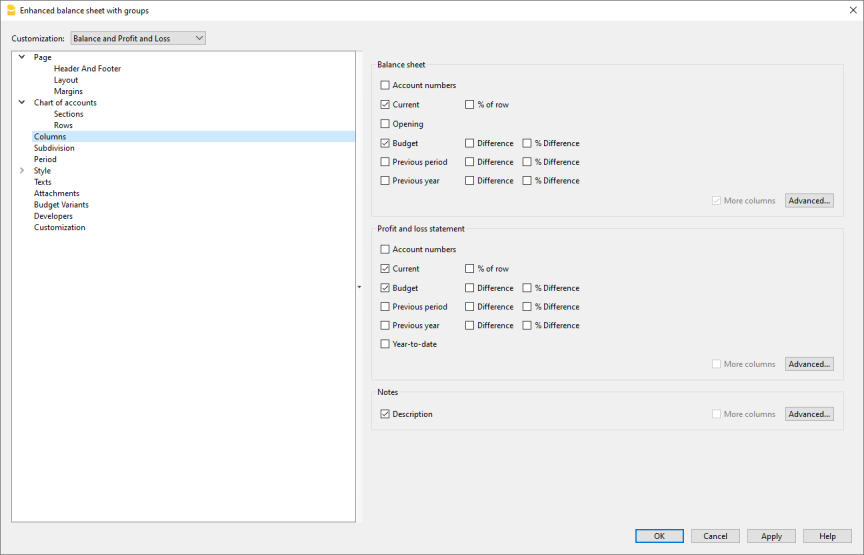Open Profit and loss Advanced settings
This screenshot has height=555, width=864.
pos(809,364)
